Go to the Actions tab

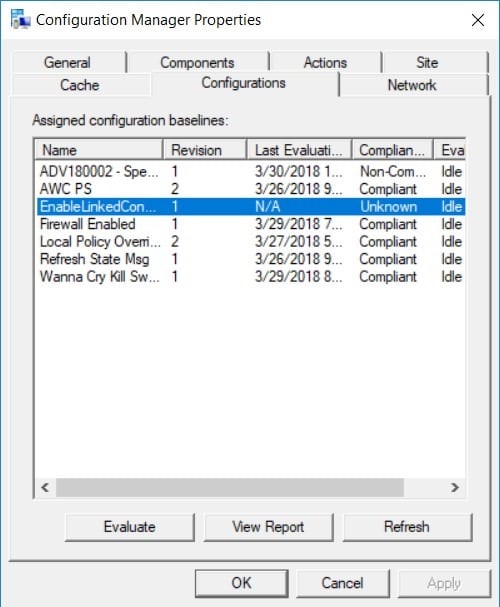[325, 62]
